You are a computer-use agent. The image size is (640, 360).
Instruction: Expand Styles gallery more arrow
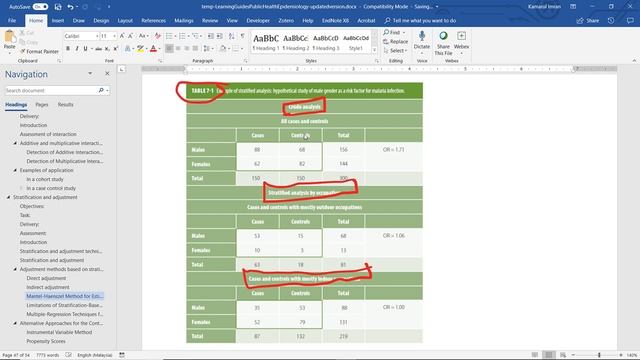374,50
